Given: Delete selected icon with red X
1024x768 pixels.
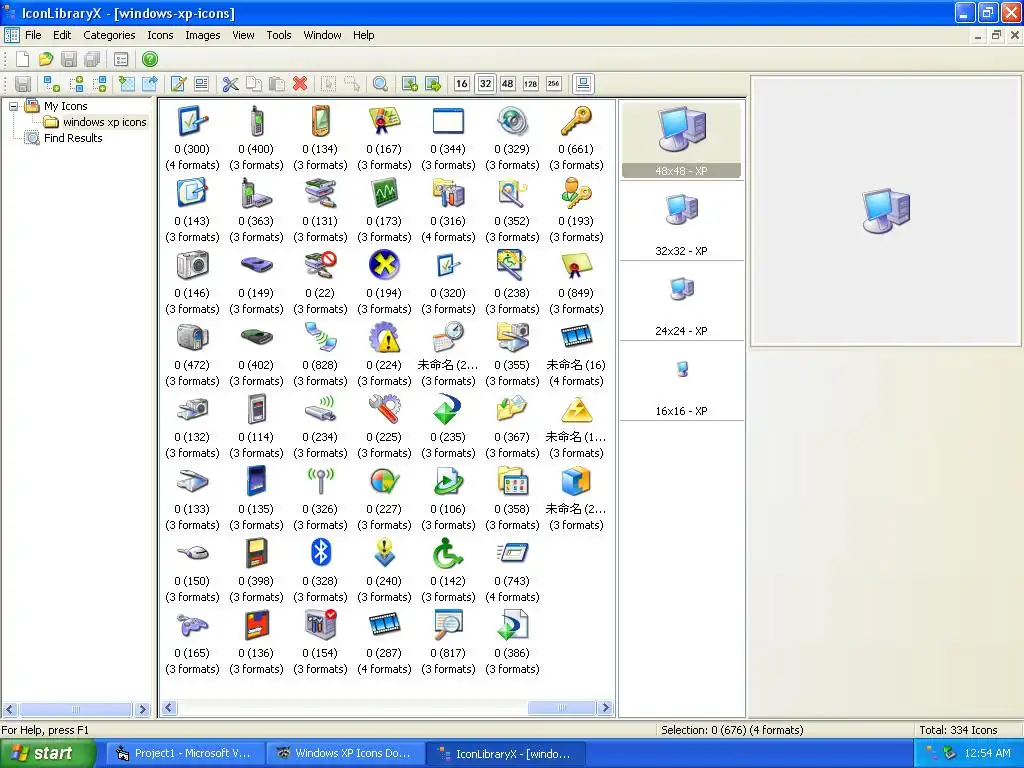Looking at the screenshot, I should 300,84.
